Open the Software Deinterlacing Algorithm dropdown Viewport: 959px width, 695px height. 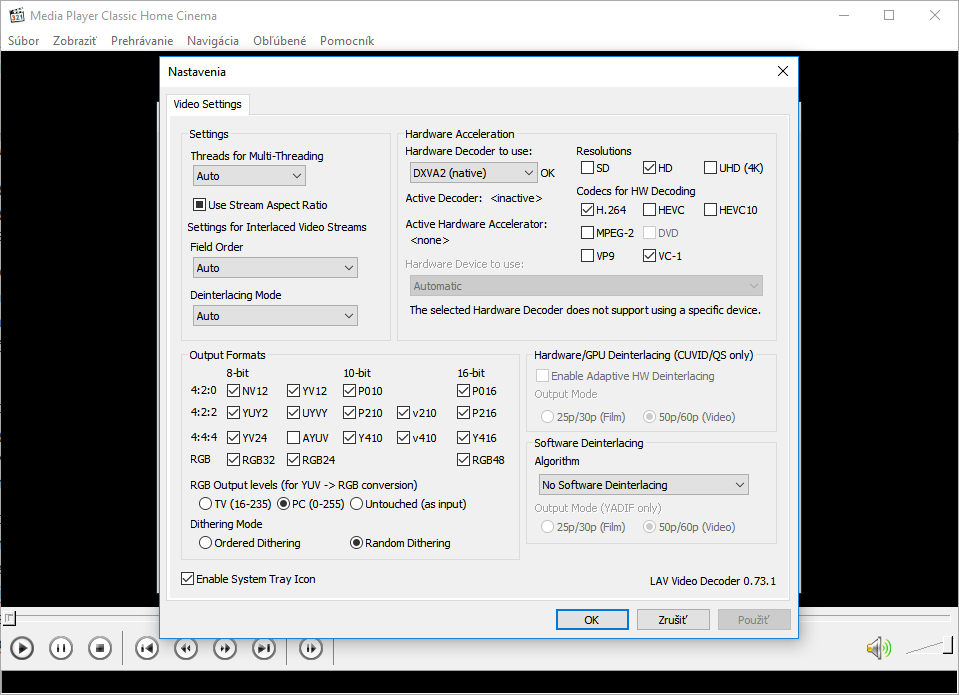pos(643,485)
